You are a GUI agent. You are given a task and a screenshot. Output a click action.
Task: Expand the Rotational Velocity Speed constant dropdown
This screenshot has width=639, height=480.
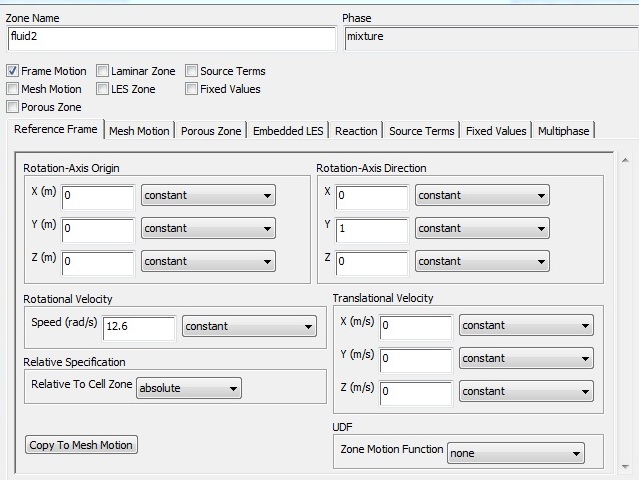point(249,326)
